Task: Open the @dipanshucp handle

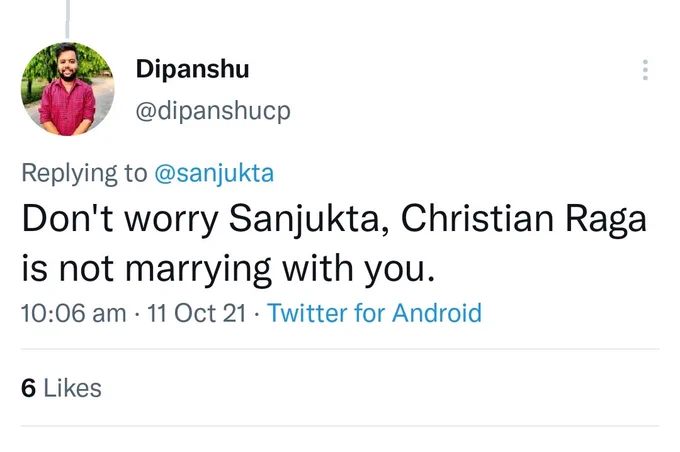Action: tap(213, 111)
